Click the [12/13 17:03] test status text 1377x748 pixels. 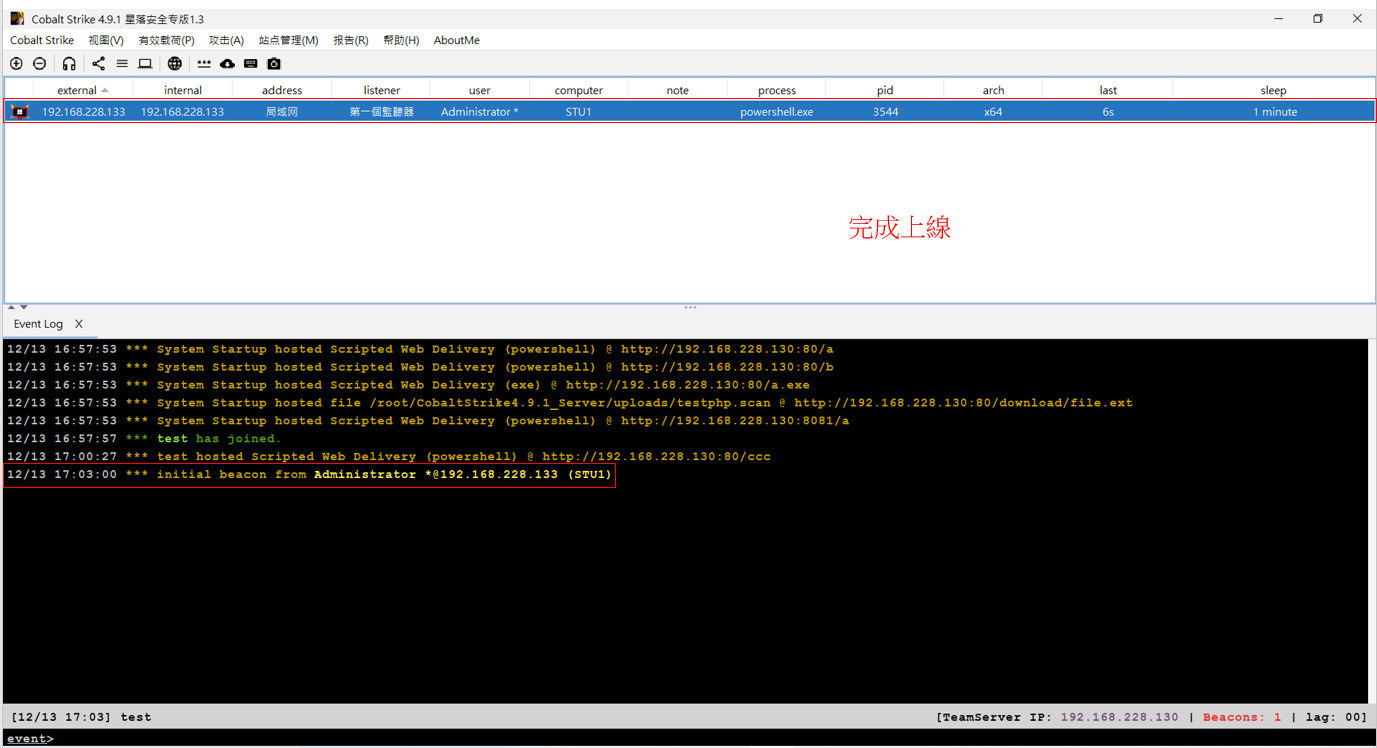pos(81,717)
